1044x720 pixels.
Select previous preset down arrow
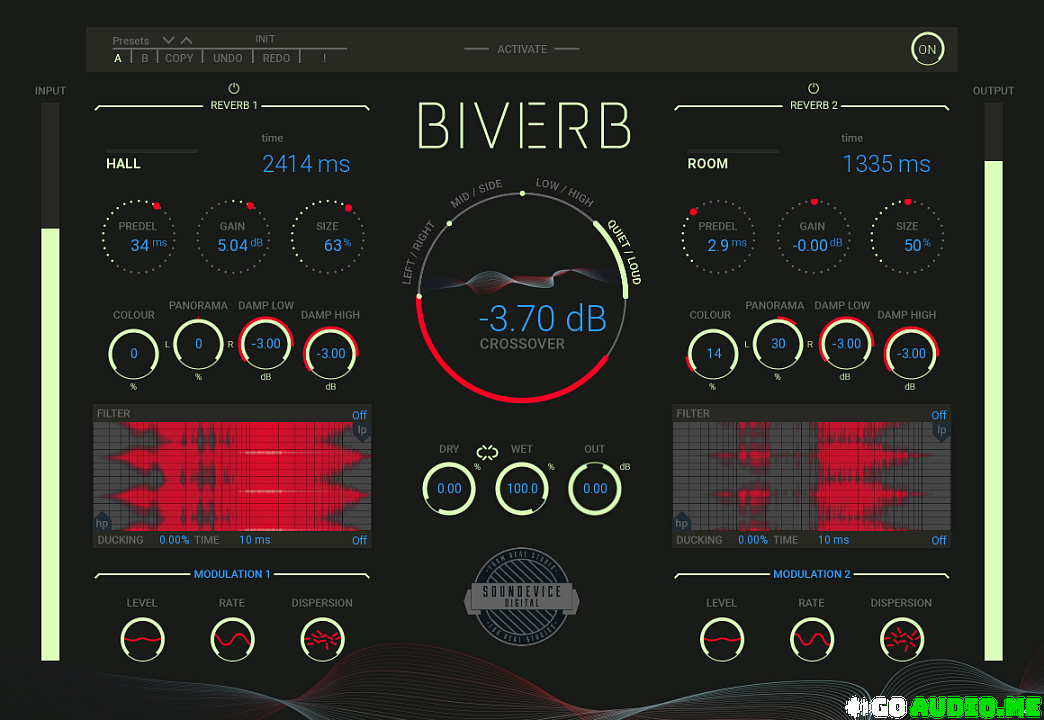pos(168,41)
